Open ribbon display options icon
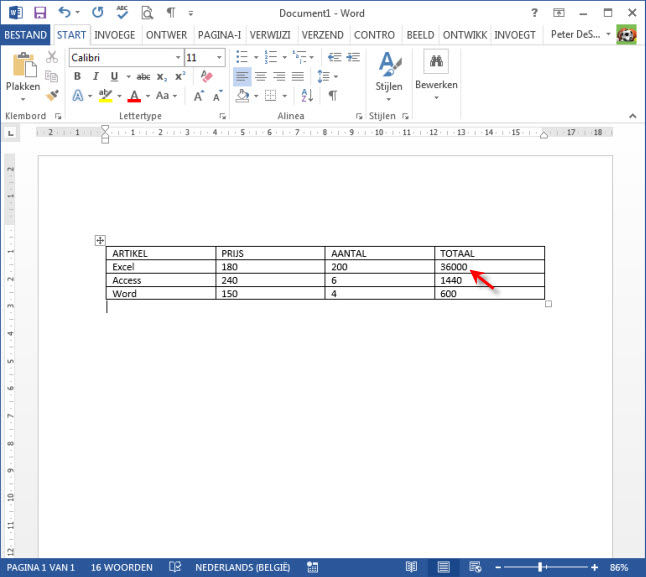646x577 pixels. point(559,13)
